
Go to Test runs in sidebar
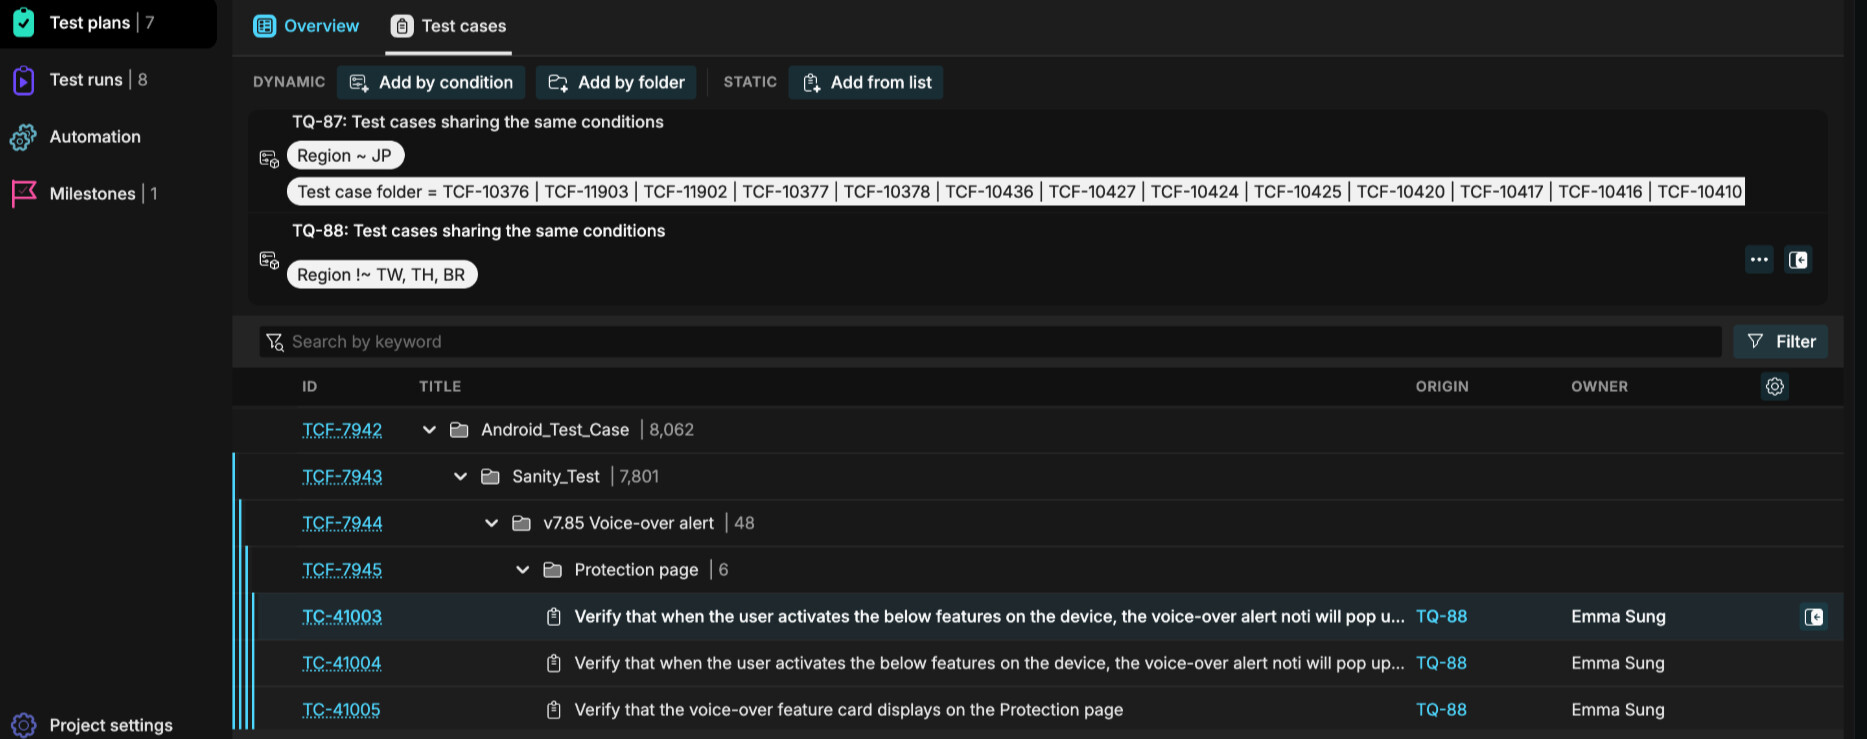(86, 80)
